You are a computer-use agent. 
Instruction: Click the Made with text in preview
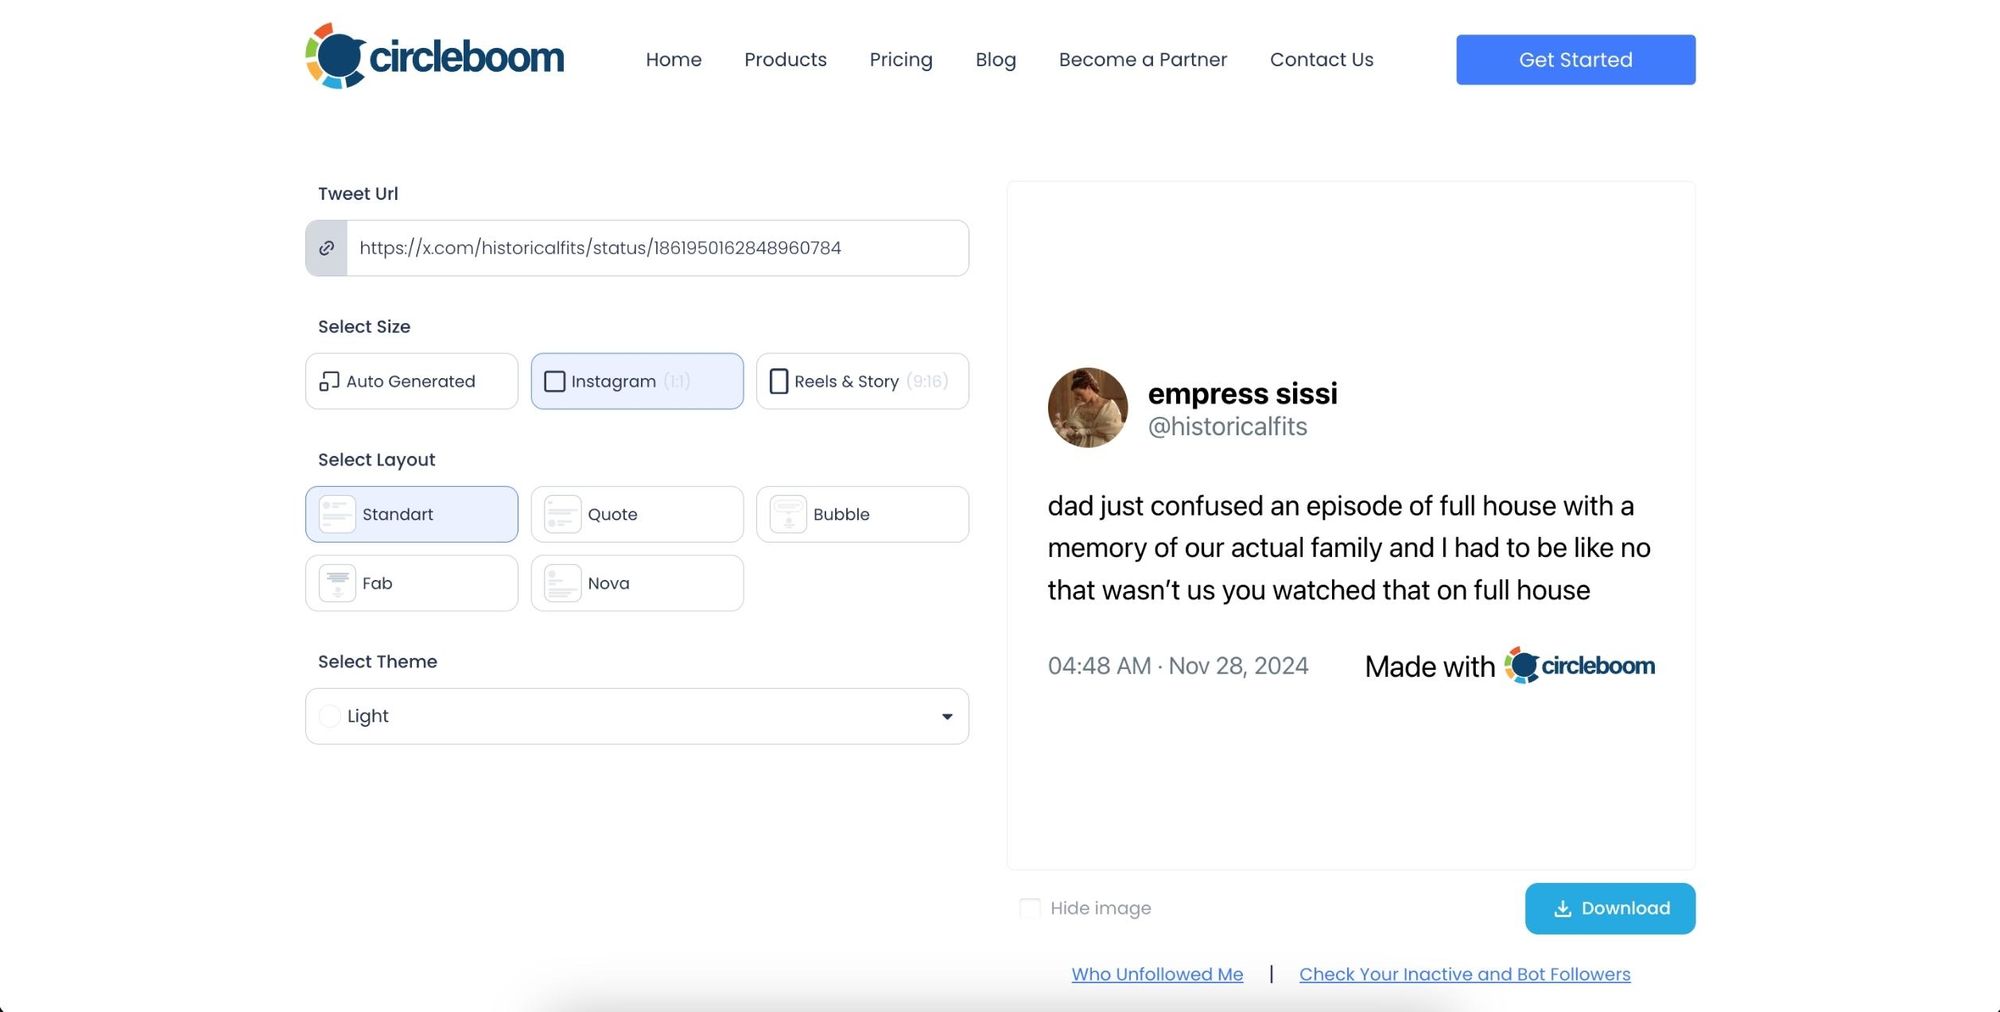(x=1430, y=666)
